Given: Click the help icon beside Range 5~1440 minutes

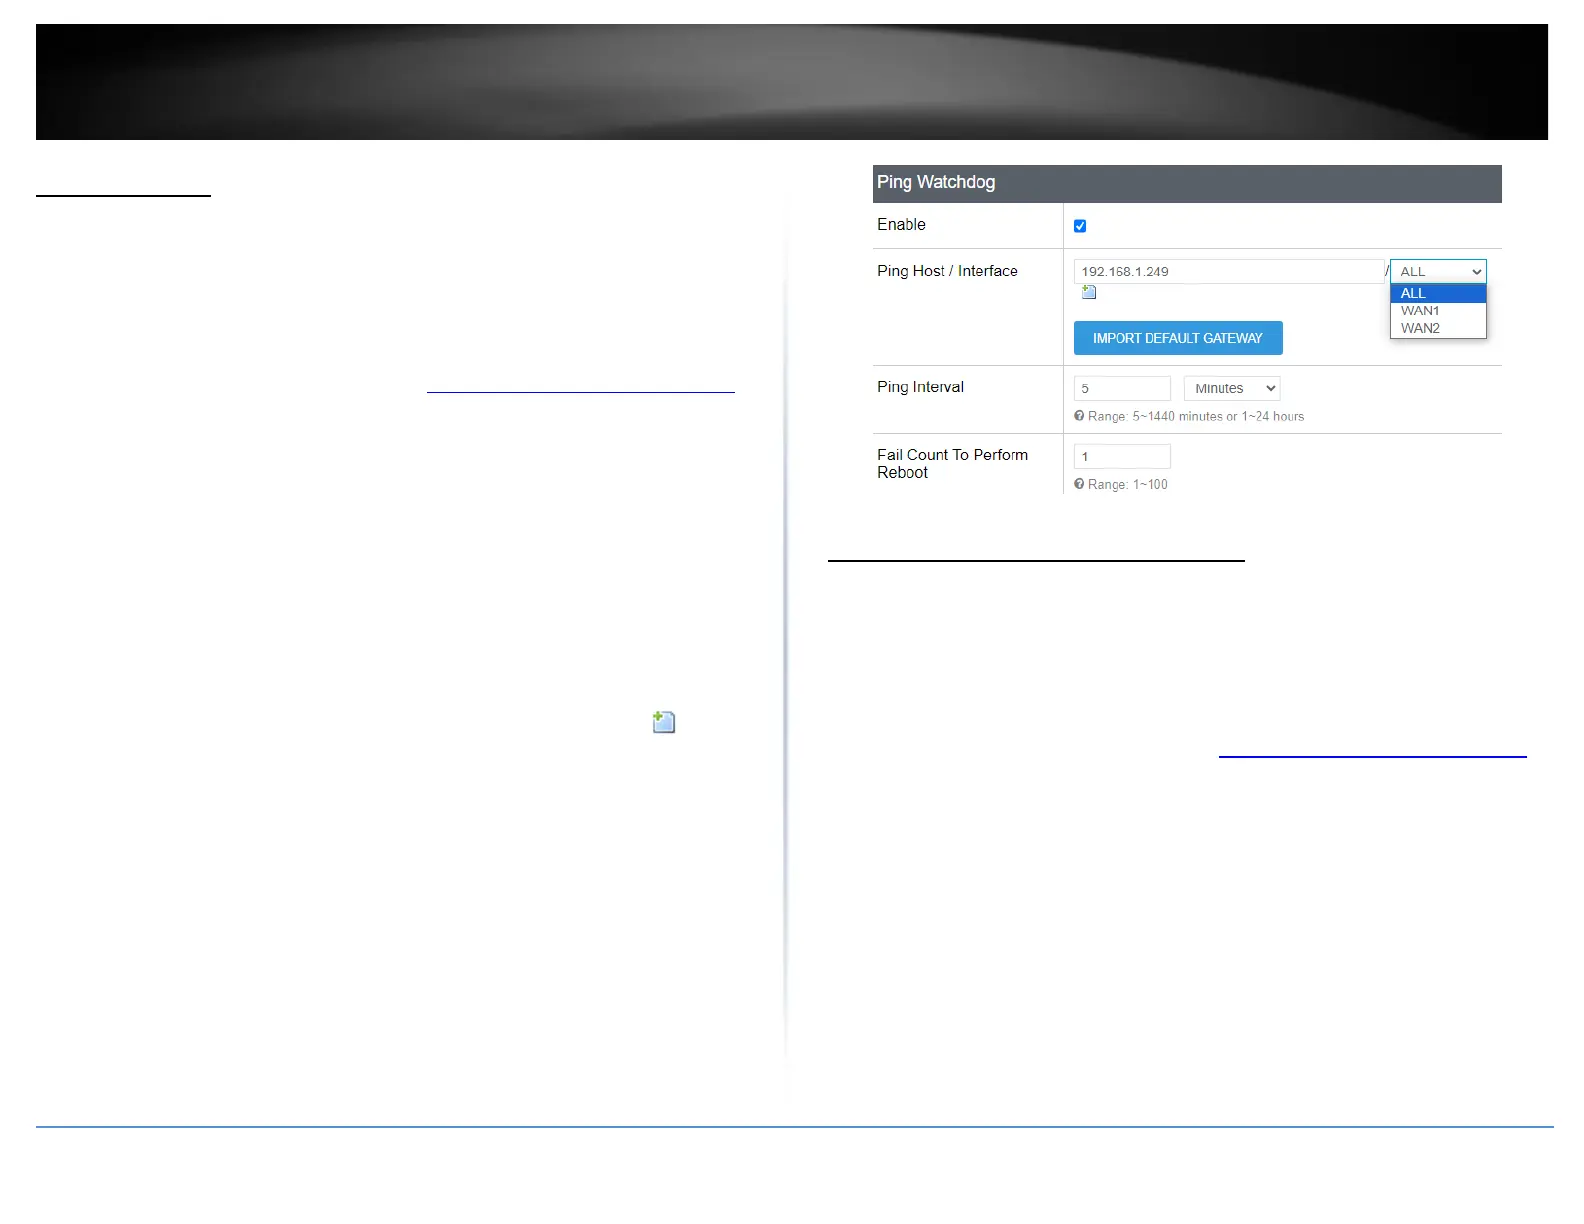Looking at the screenshot, I should tap(1079, 416).
